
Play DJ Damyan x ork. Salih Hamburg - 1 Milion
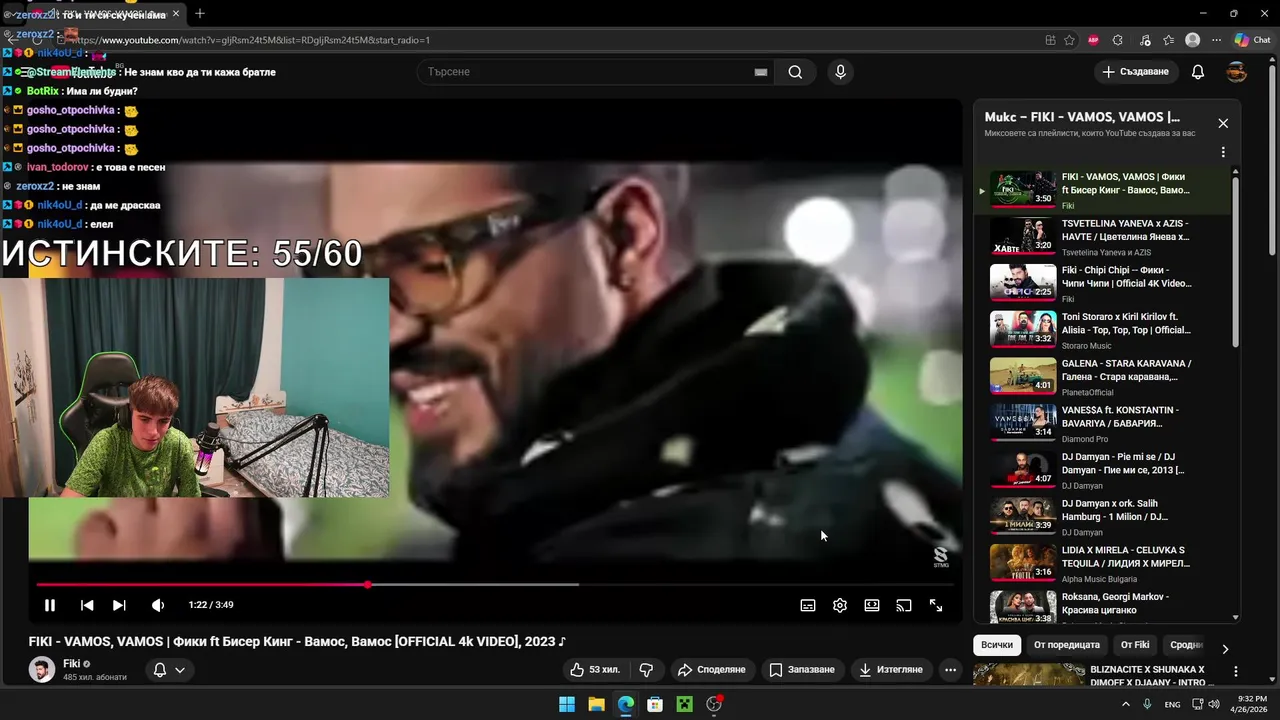click(x=1103, y=516)
